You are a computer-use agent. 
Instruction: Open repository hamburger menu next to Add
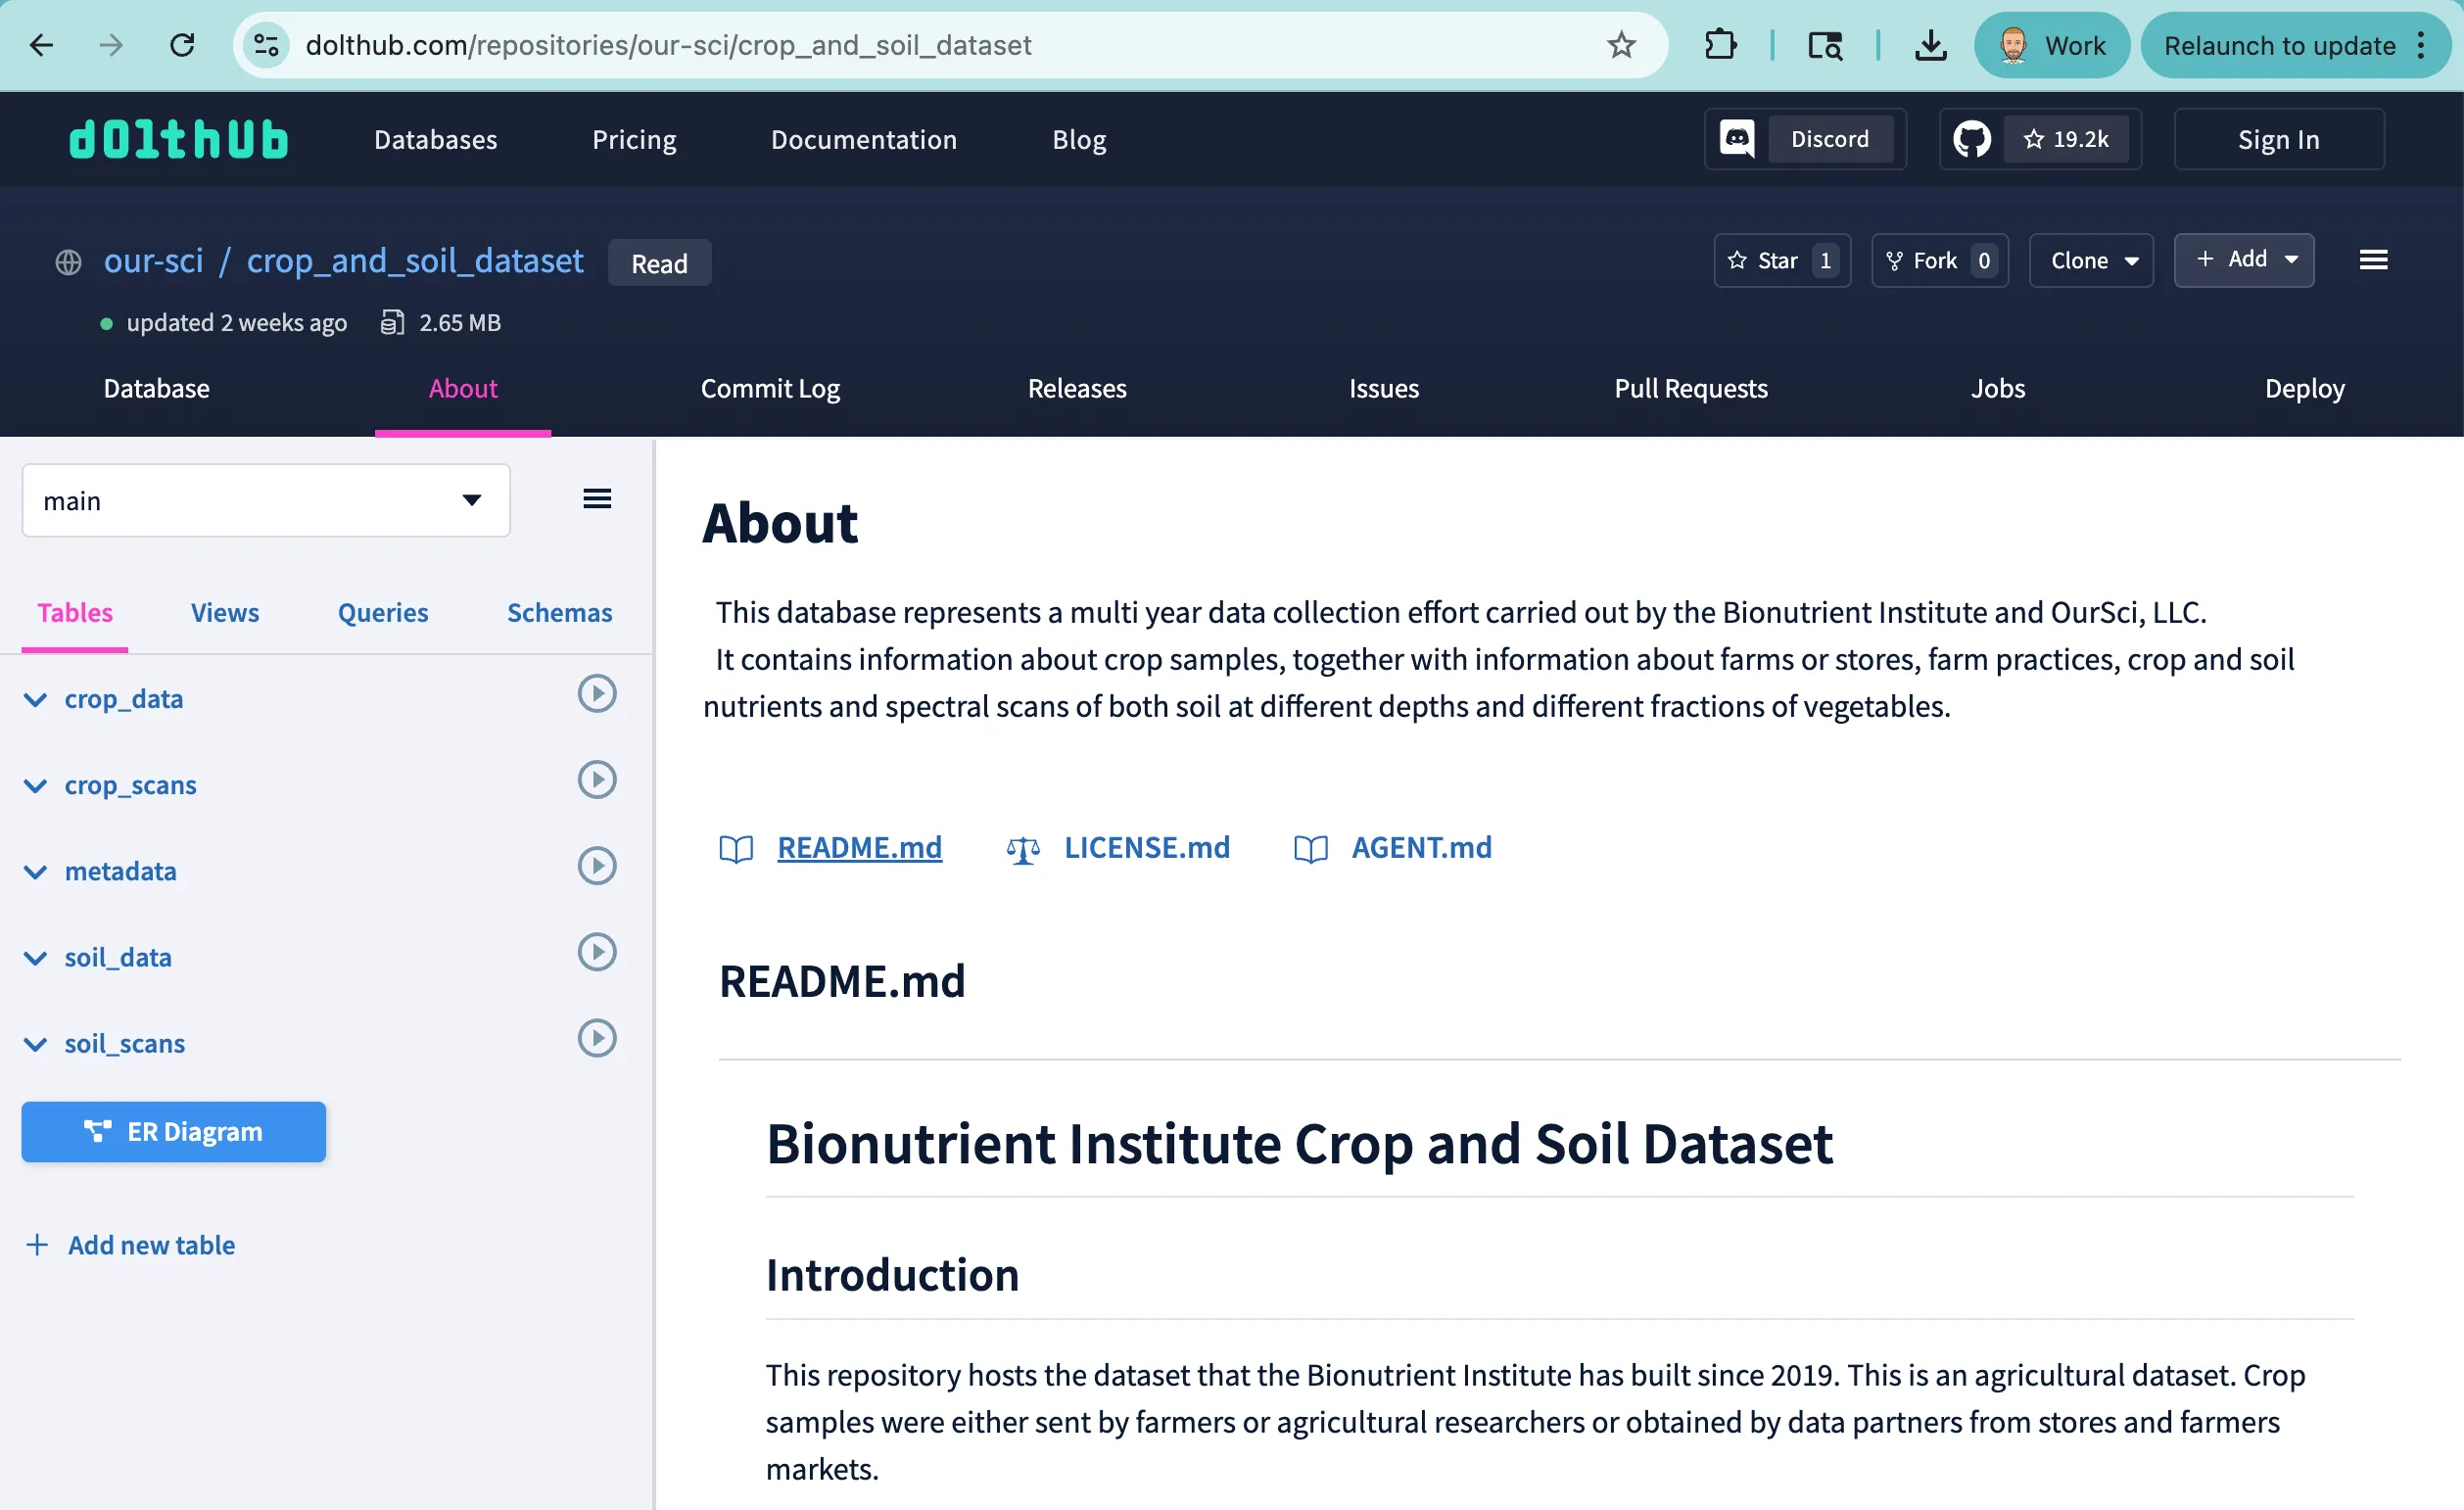point(2373,260)
